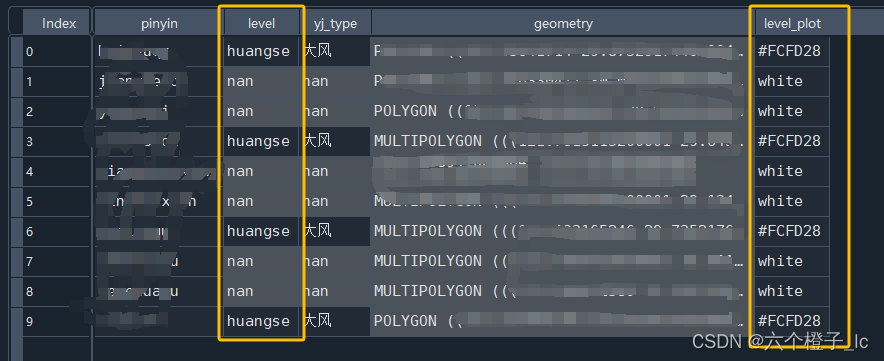Select row index 6
Screen dimensions: 884x361
[56, 231]
